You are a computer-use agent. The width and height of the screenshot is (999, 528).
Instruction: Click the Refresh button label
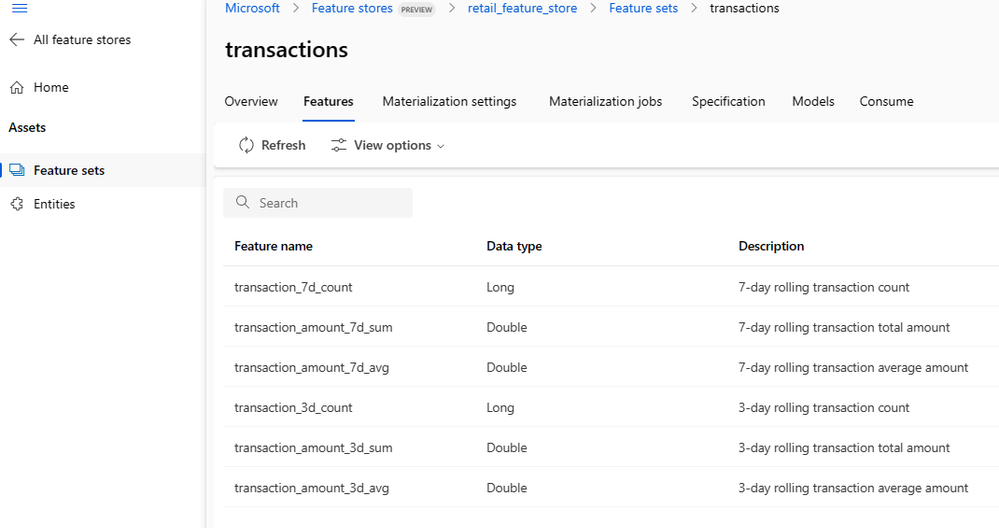tap(284, 145)
